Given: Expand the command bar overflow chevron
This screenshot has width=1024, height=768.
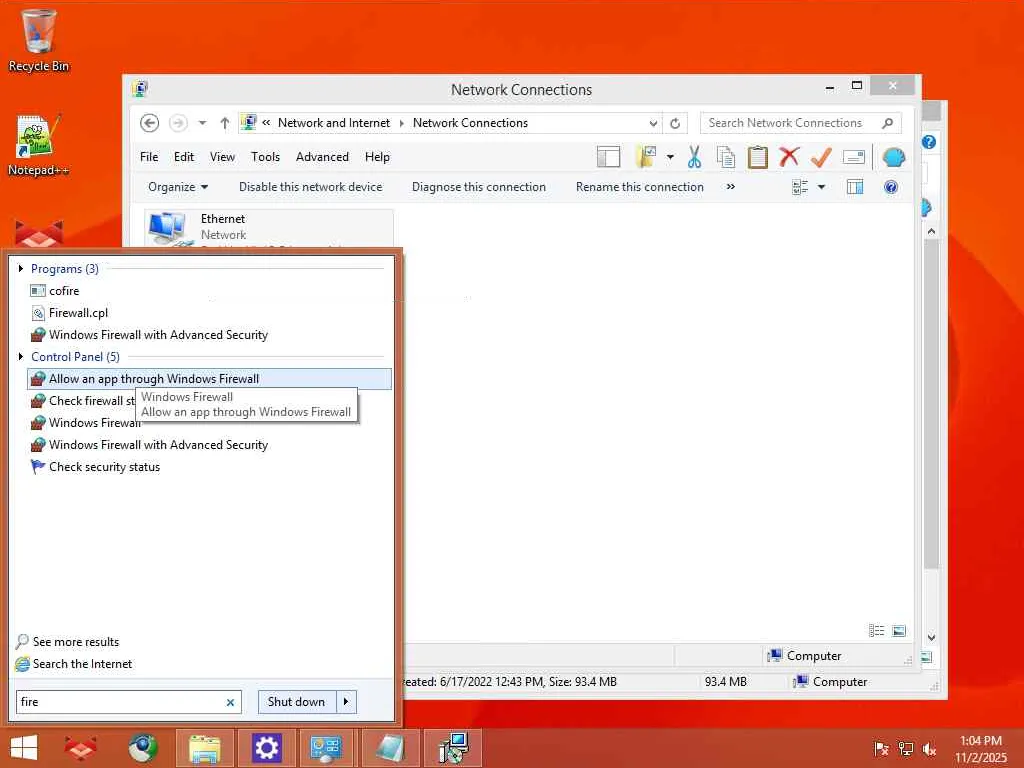Looking at the screenshot, I should pos(730,187).
